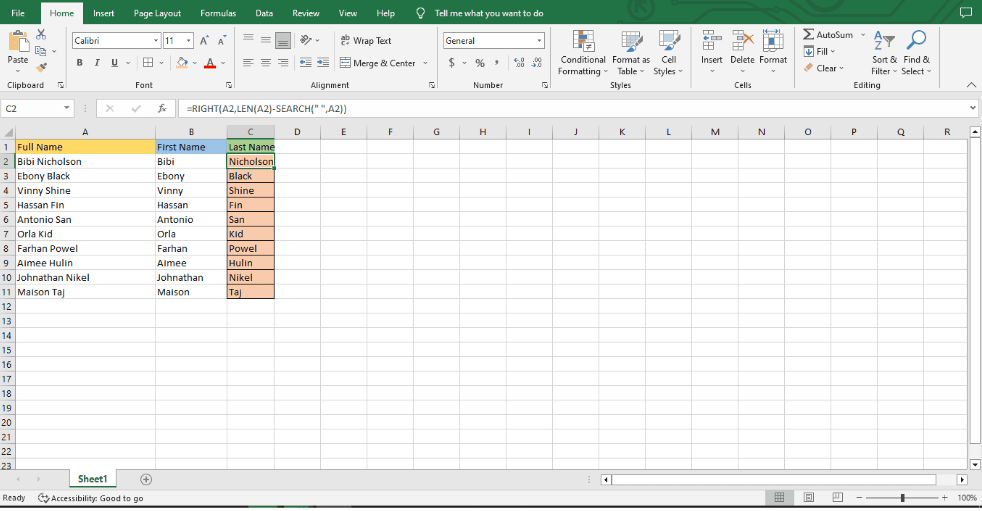Toggle Wrap Text on selected cell
Screen dimensions: 982x511
tap(366, 41)
